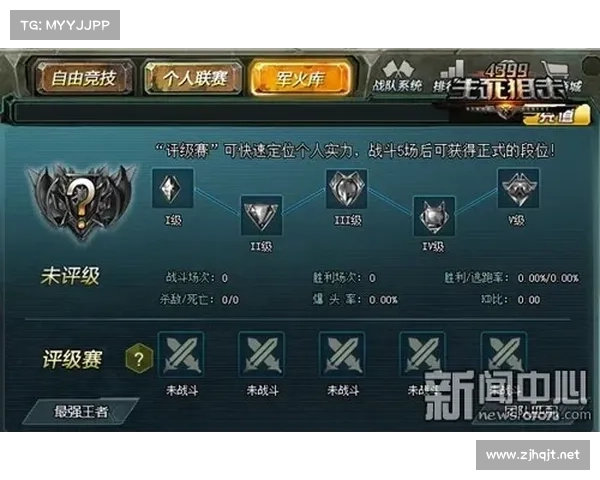
Task: Click the first crossed-swords match slot
Action: click(181, 354)
